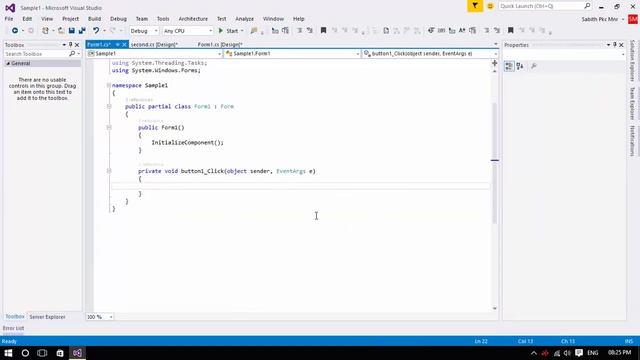The width and height of the screenshot is (640, 360).
Task: Click the second bookmark icon near Properties
Action: (510, 31)
